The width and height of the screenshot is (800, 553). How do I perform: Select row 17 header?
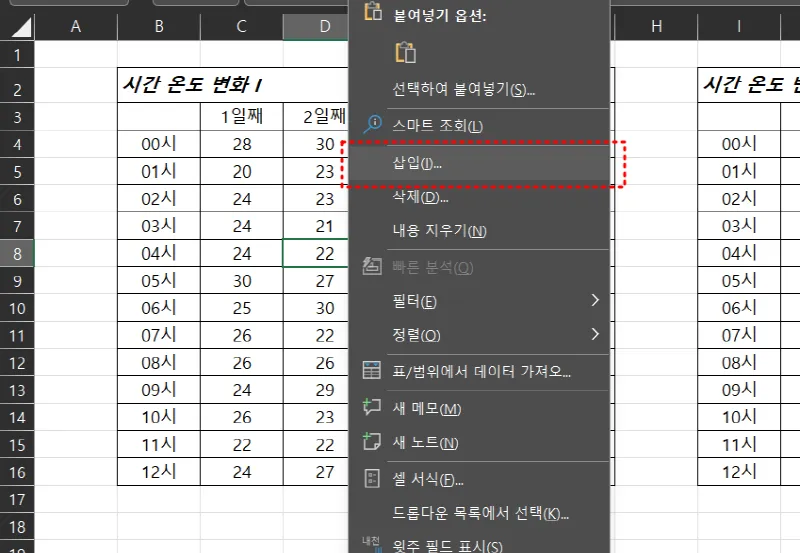point(17,499)
